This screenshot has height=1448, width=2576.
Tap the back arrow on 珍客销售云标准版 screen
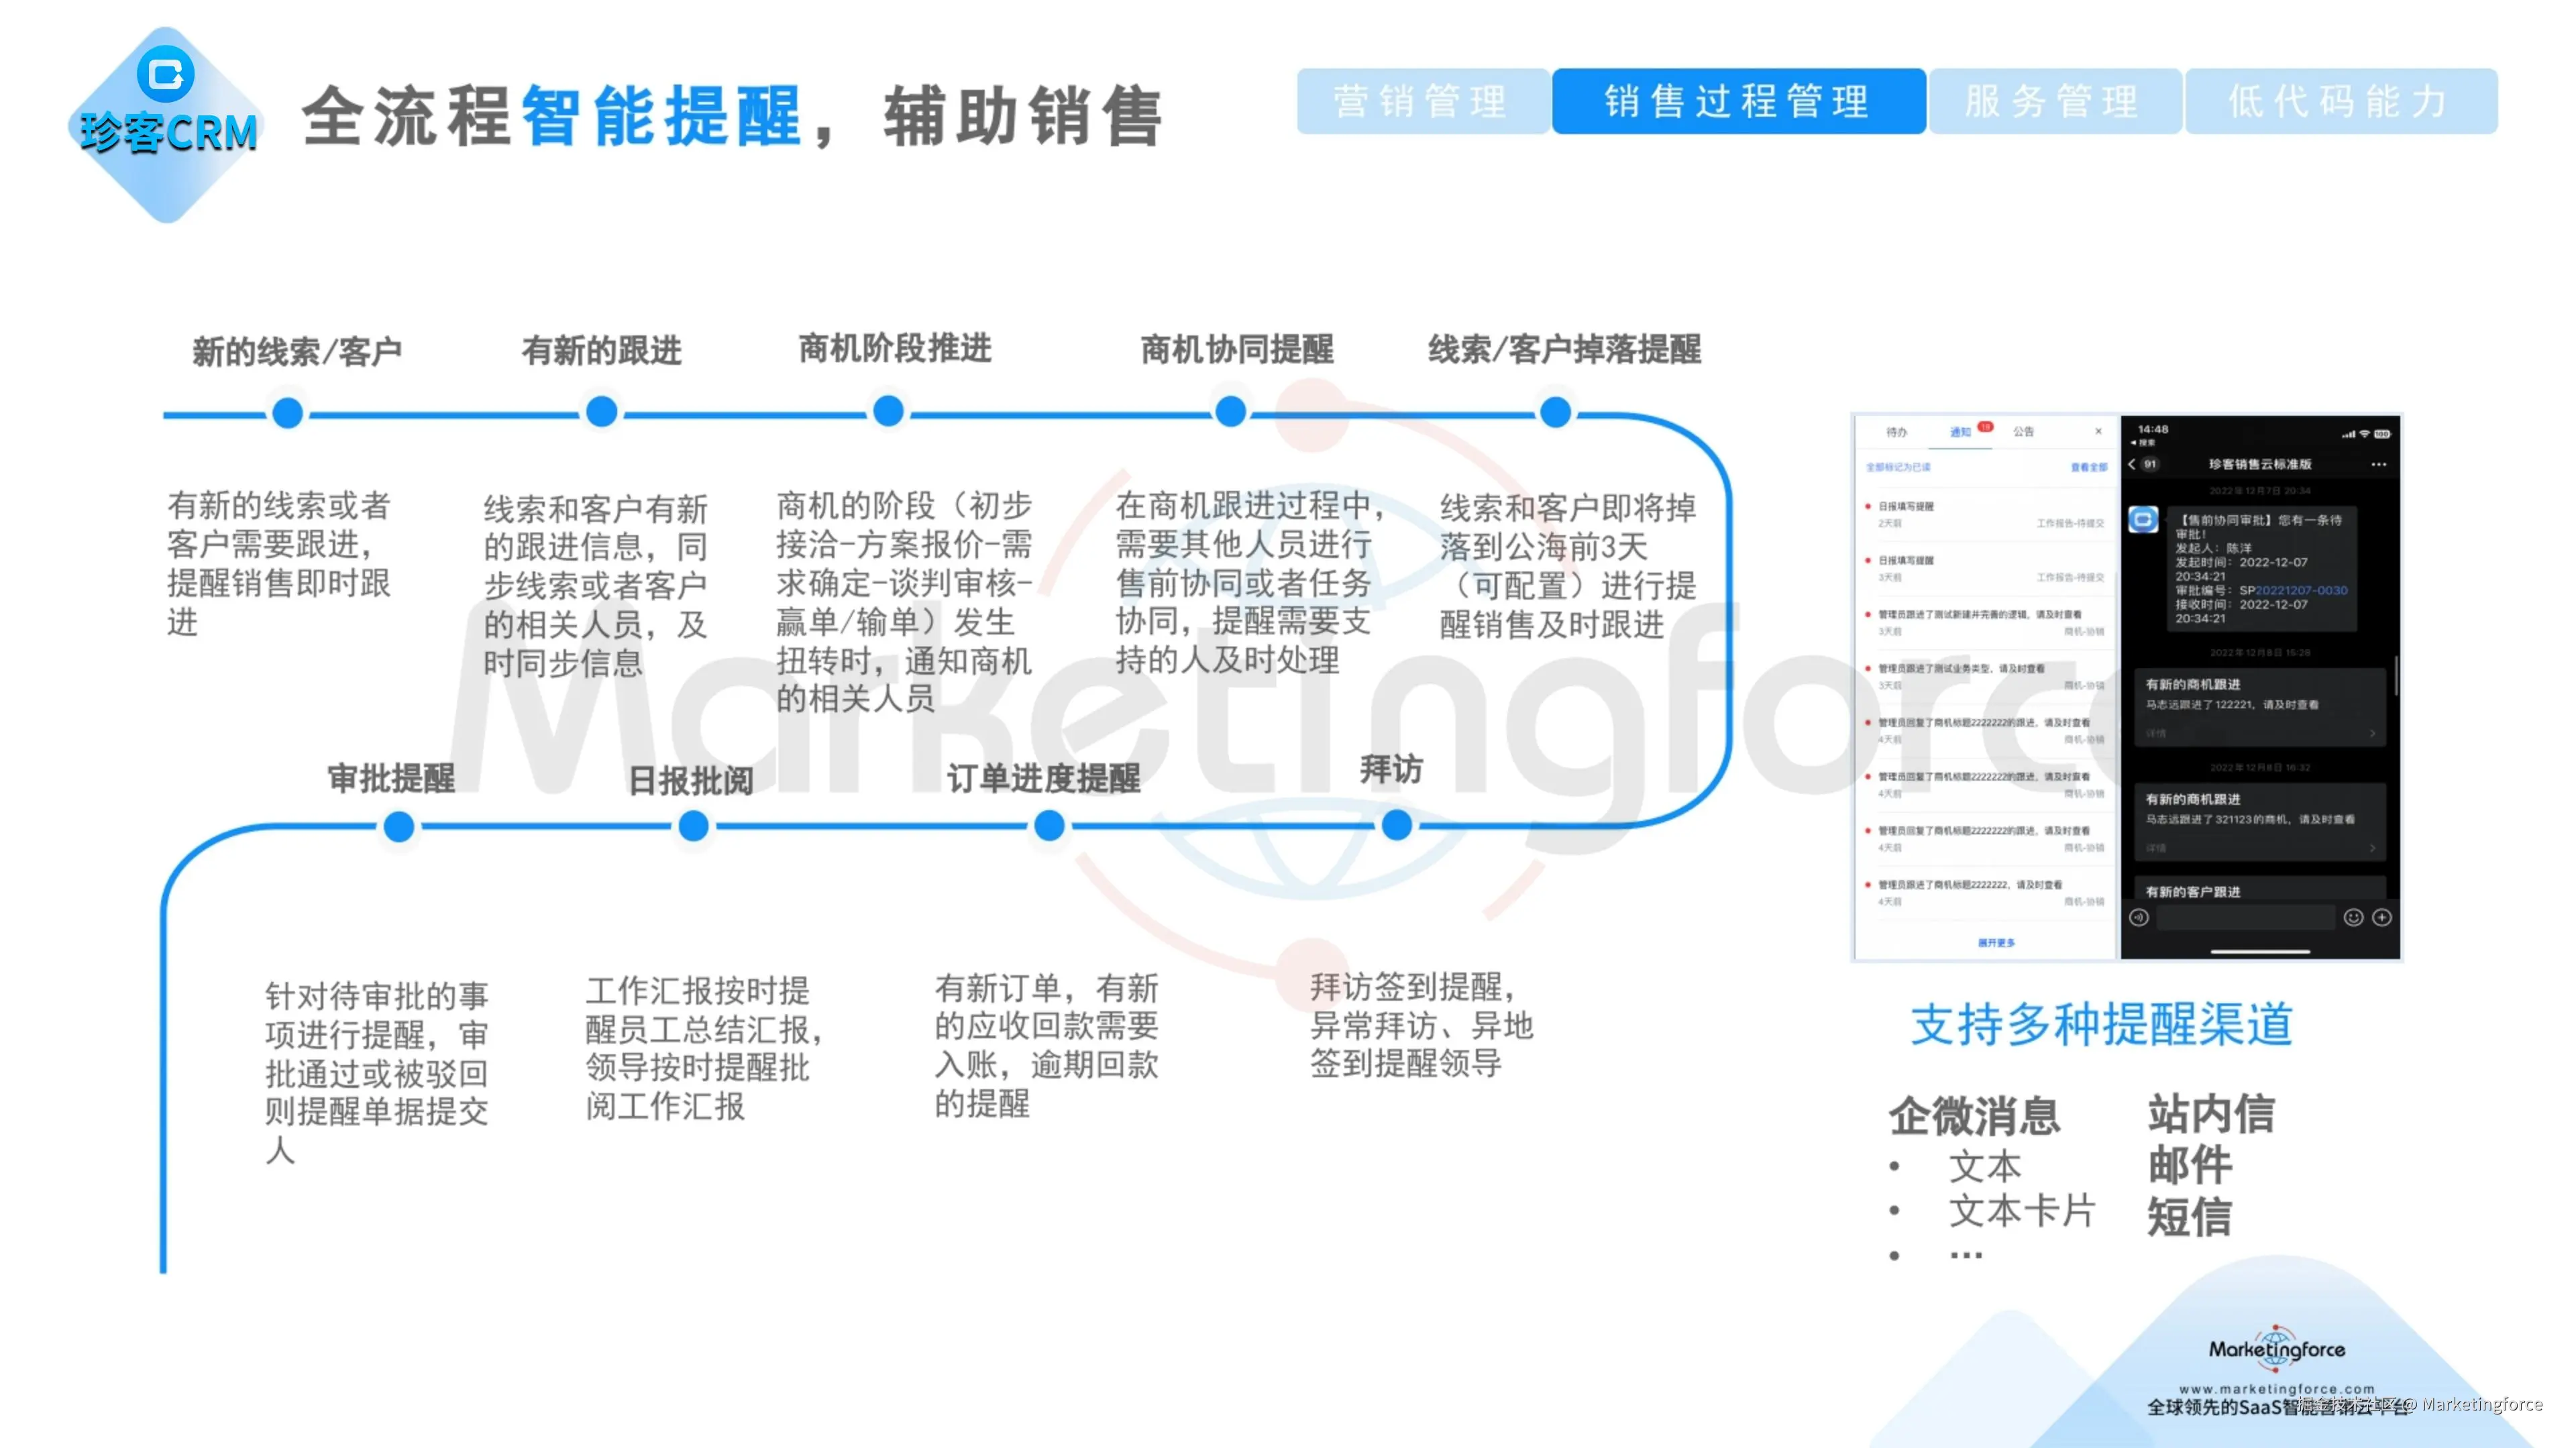click(x=2132, y=465)
